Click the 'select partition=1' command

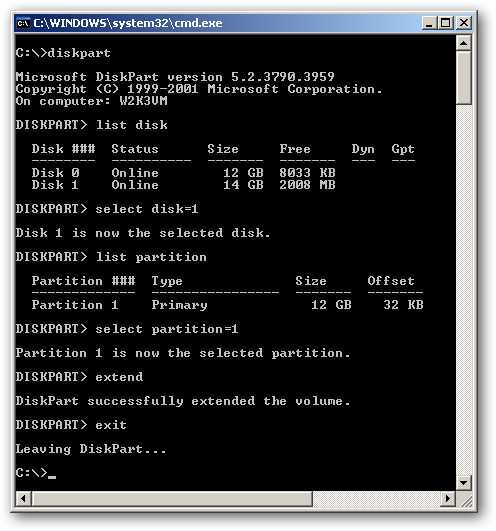[167, 329]
